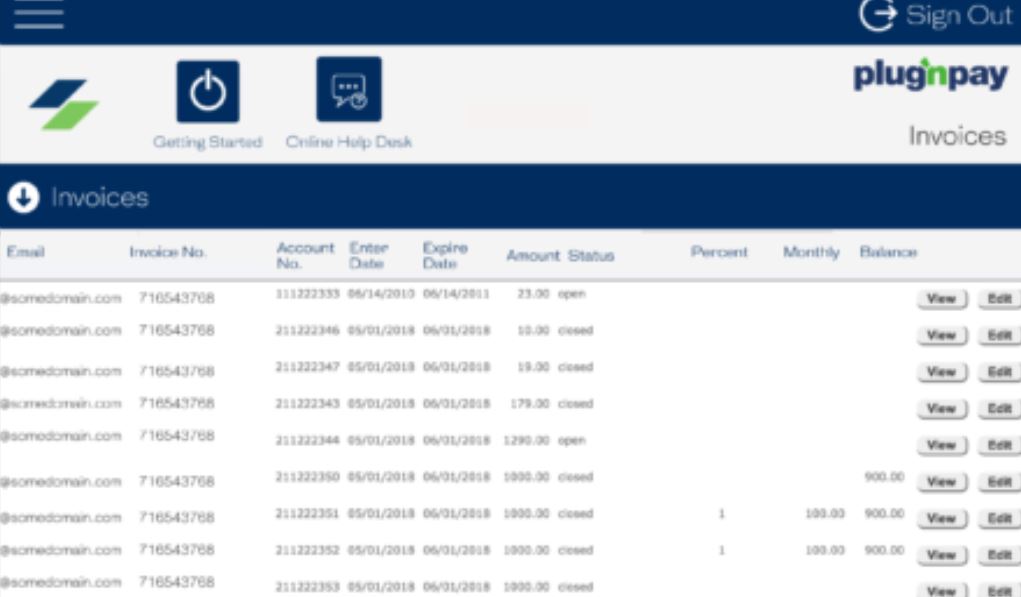1021x597 pixels.
Task: Sort by the Monthly column header
Action: pyautogui.click(x=811, y=252)
